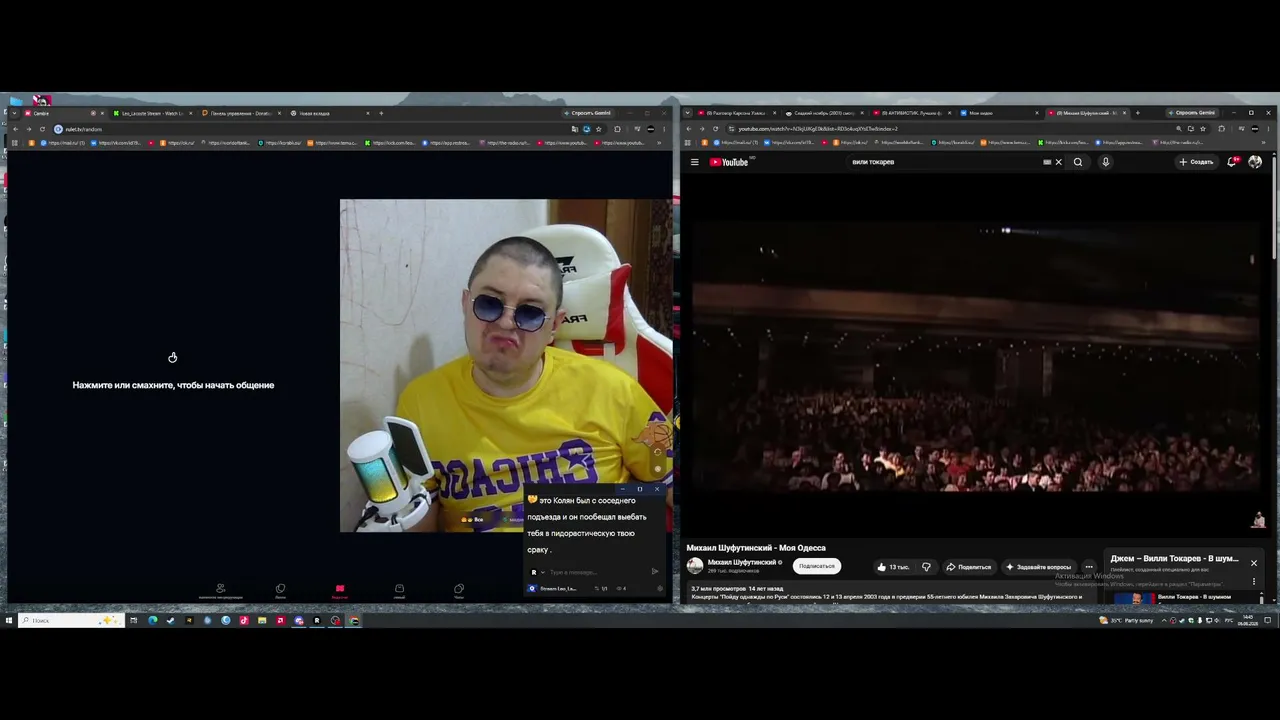
Task: Open the Windows Start button
Action: pos(8,620)
